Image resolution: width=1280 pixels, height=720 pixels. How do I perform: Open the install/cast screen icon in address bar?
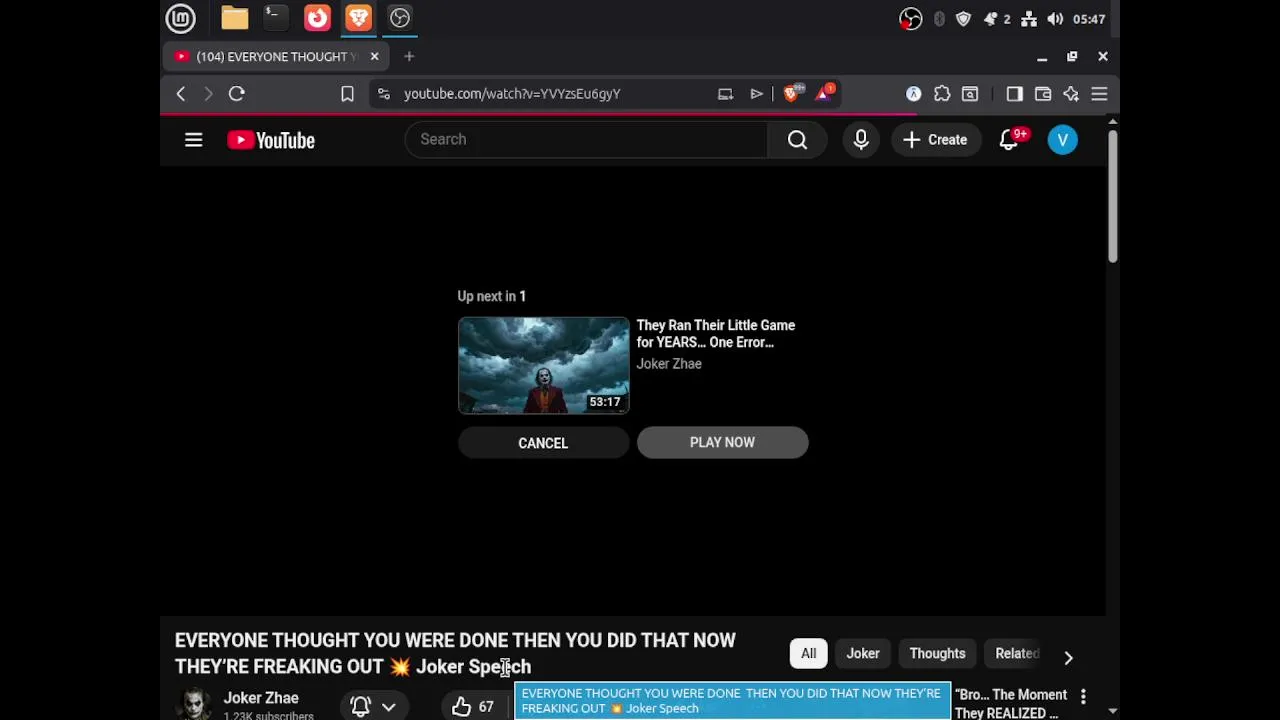point(726,94)
